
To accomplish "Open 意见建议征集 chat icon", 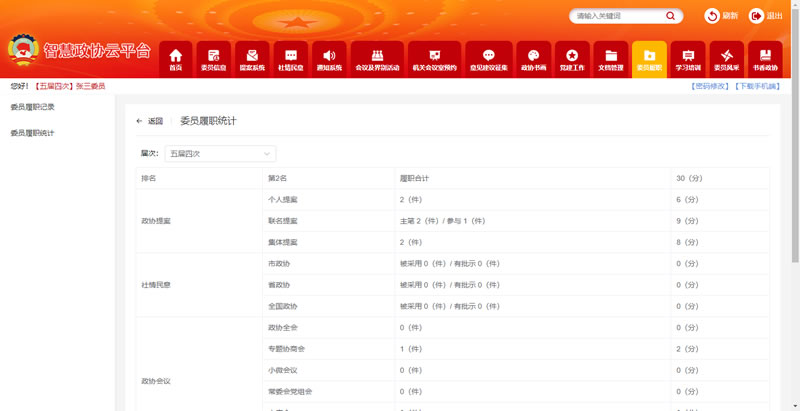I will (488, 59).
